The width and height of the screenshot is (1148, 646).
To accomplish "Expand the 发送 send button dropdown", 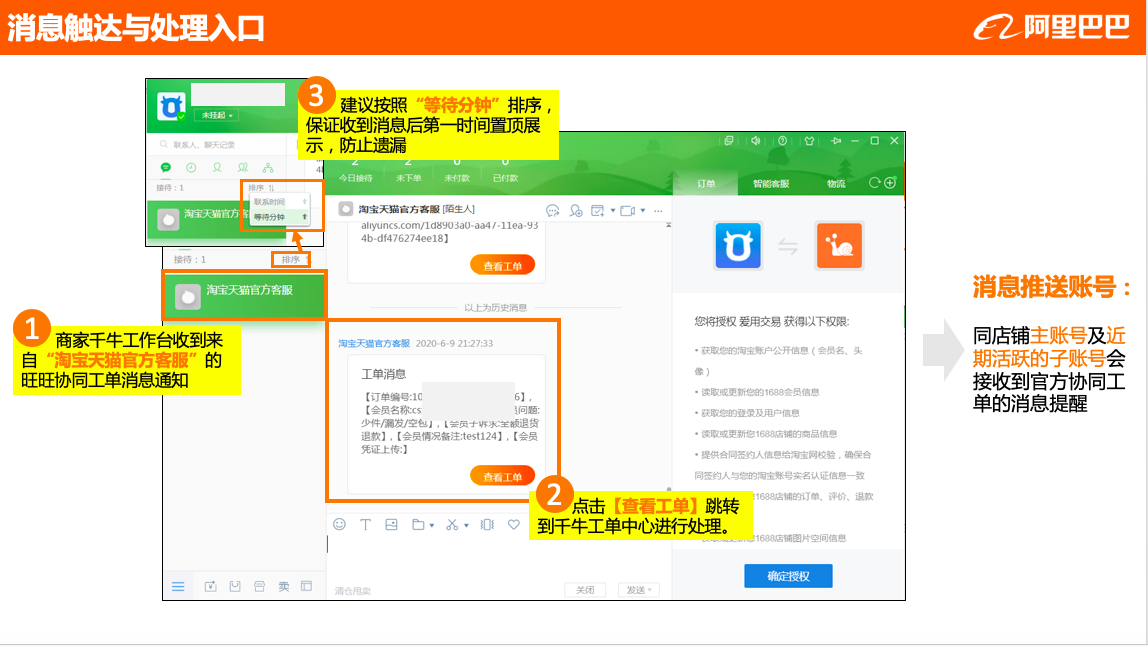I will (x=650, y=590).
